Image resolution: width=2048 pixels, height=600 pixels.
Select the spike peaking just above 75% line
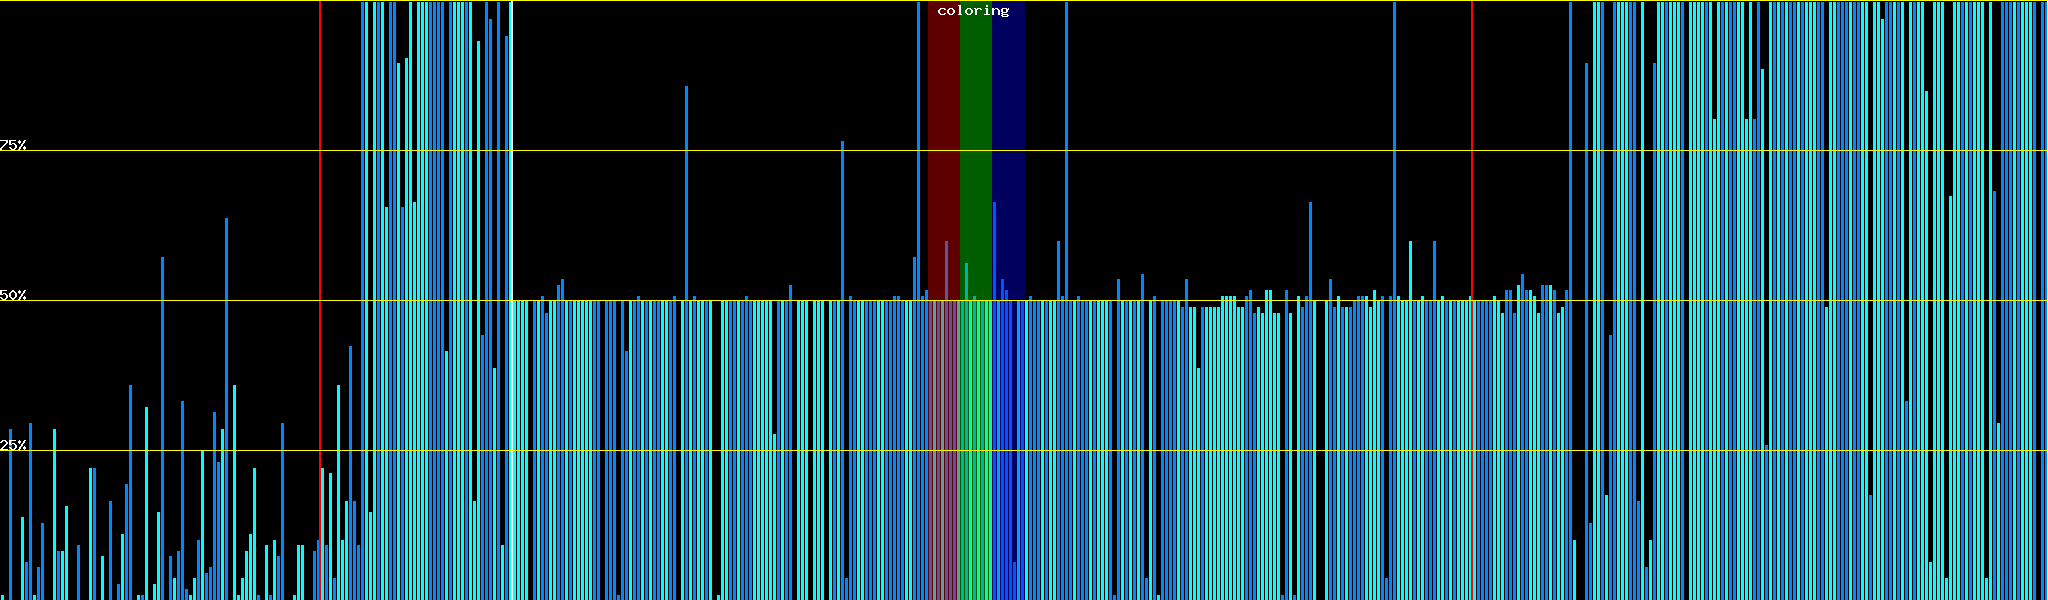[842, 143]
